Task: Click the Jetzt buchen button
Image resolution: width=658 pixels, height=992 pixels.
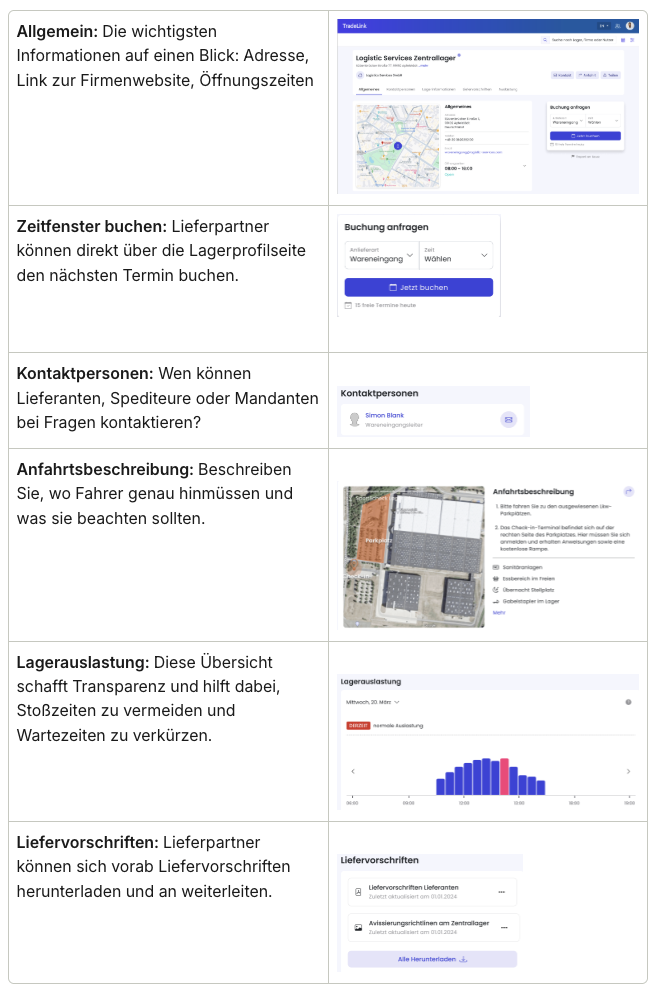Action: pyautogui.click(x=418, y=287)
